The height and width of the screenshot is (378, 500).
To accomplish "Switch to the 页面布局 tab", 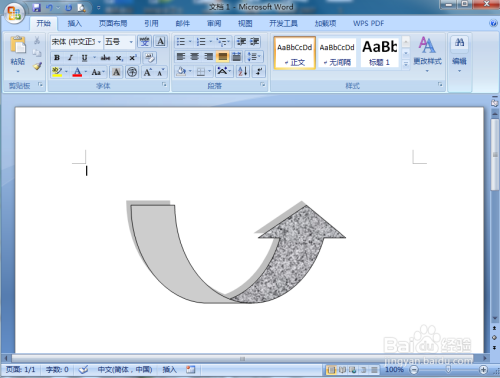I will coord(113,23).
